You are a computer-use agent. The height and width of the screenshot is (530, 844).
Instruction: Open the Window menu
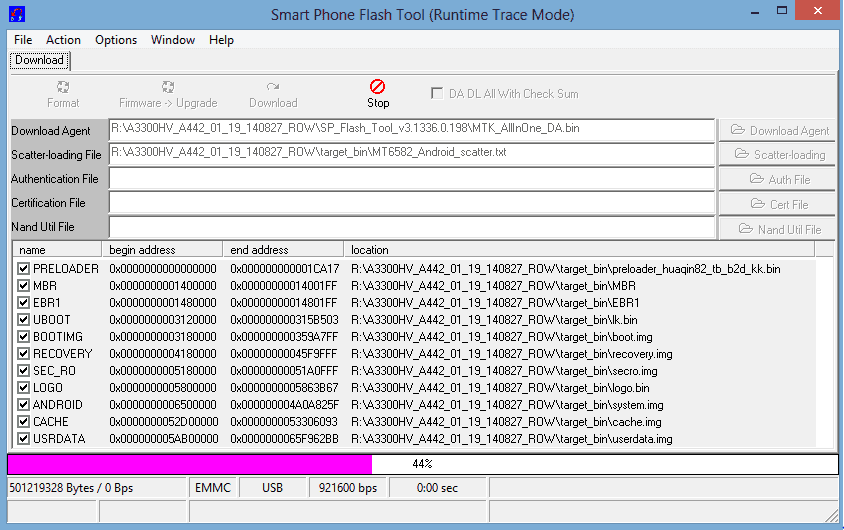tap(173, 40)
